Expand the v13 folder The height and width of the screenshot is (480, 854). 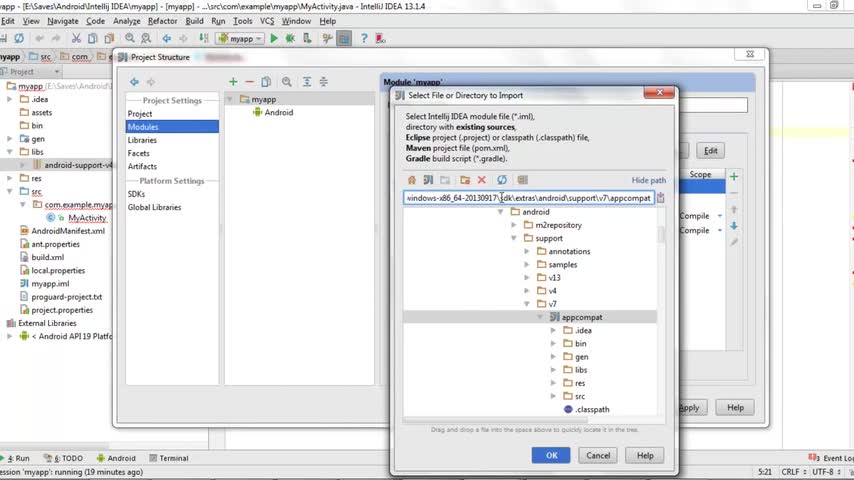(527, 277)
